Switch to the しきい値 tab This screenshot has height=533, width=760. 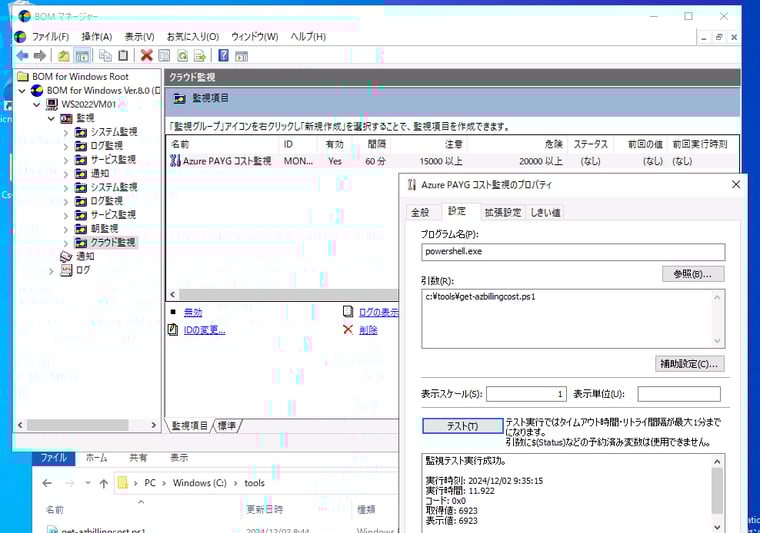click(x=545, y=212)
